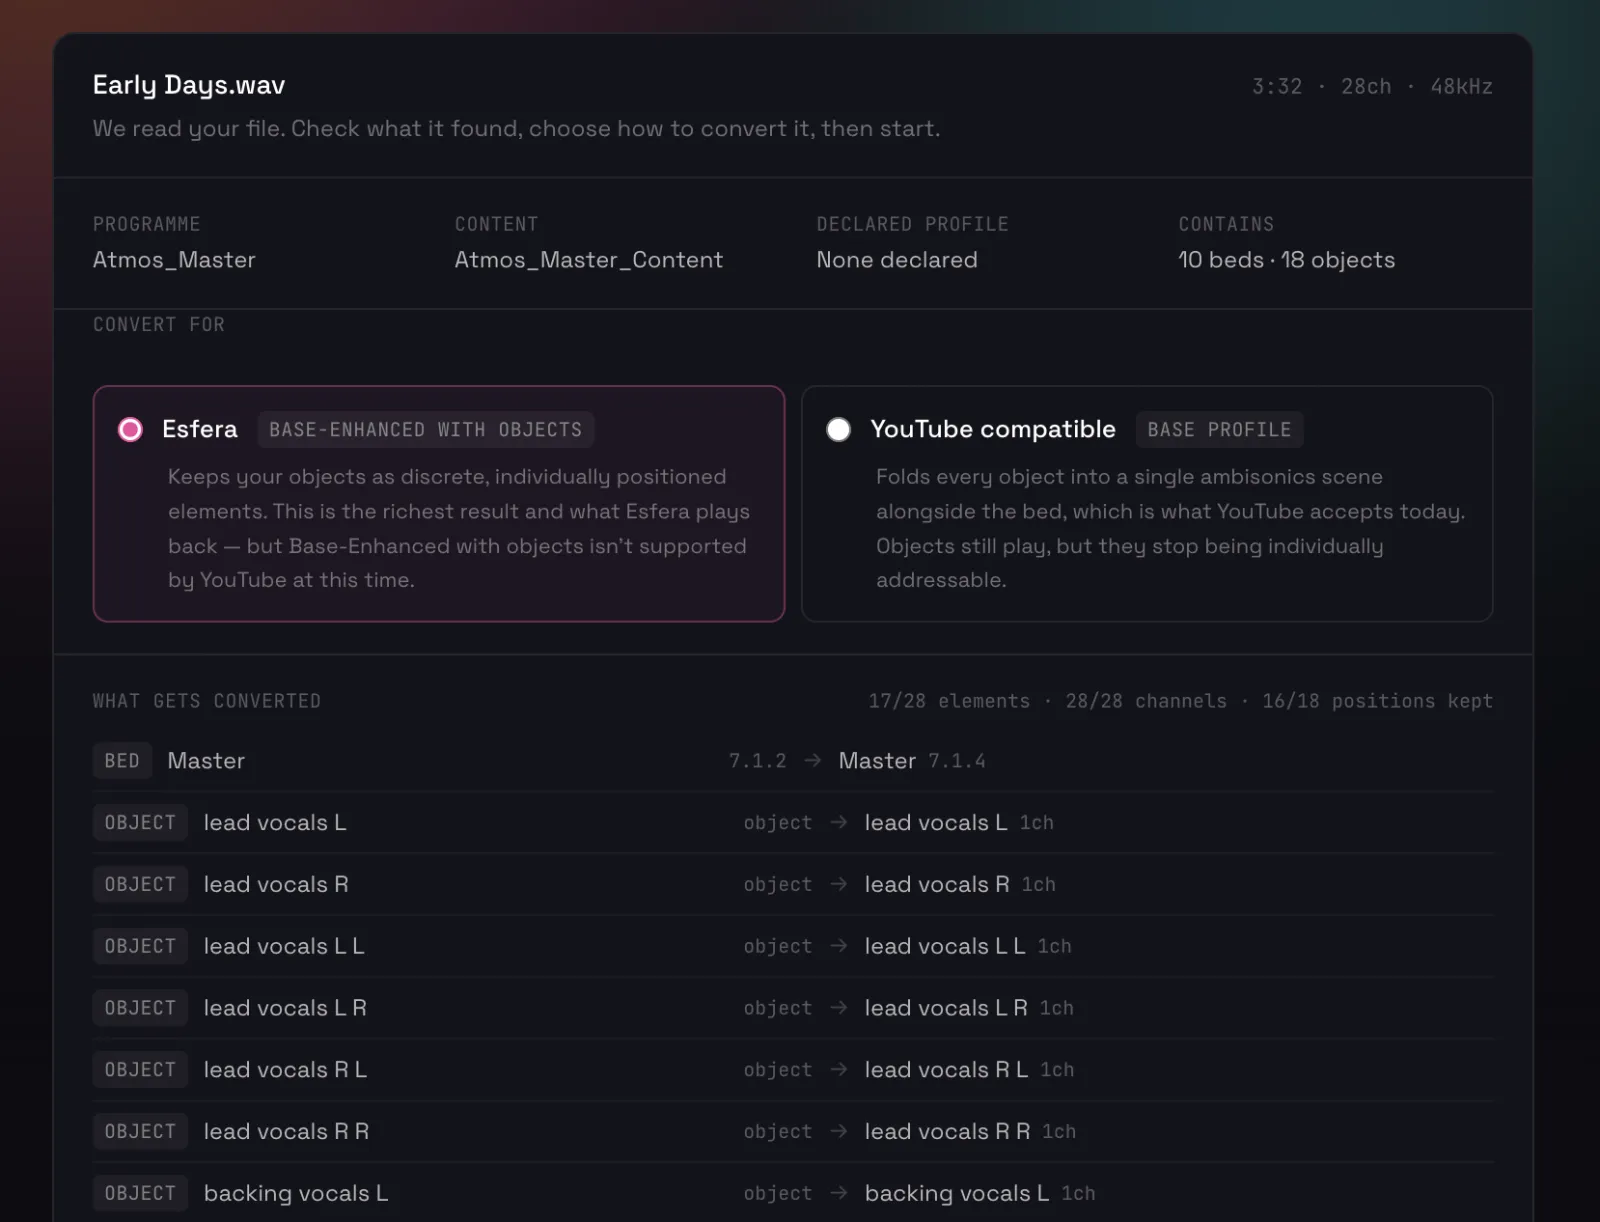Click the 7.1.2 source layout label
The height and width of the screenshot is (1222, 1600).
click(757, 761)
